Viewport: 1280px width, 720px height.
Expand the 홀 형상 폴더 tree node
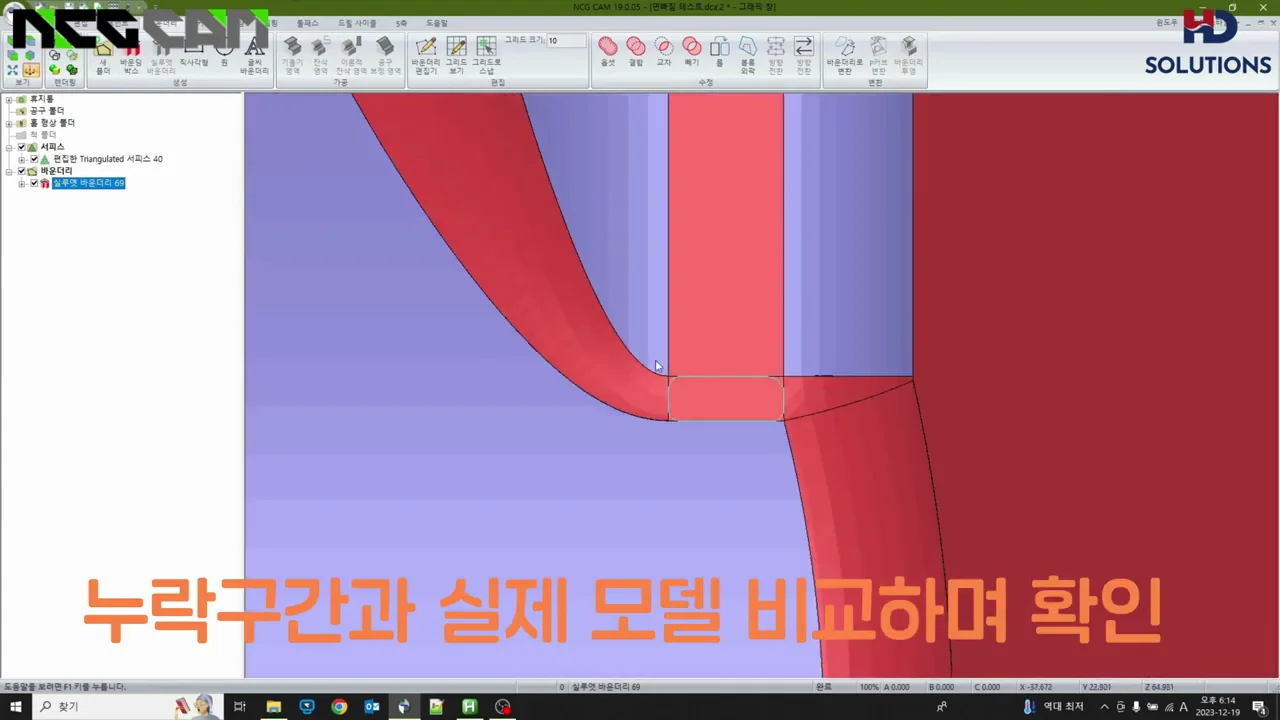(x=9, y=123)
